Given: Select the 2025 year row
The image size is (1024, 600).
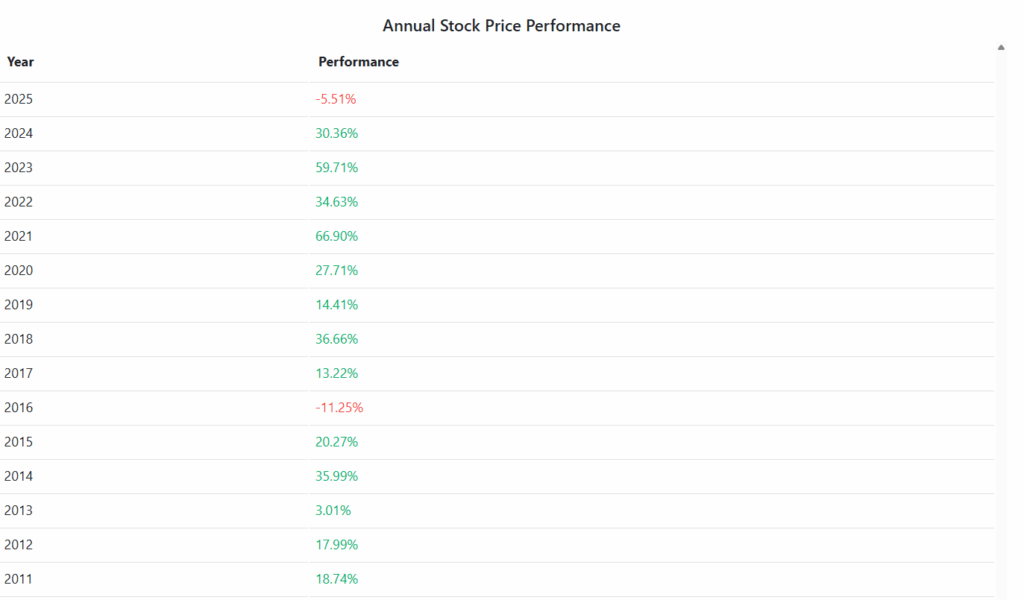Looking at the screenshot, I should 19,99.
